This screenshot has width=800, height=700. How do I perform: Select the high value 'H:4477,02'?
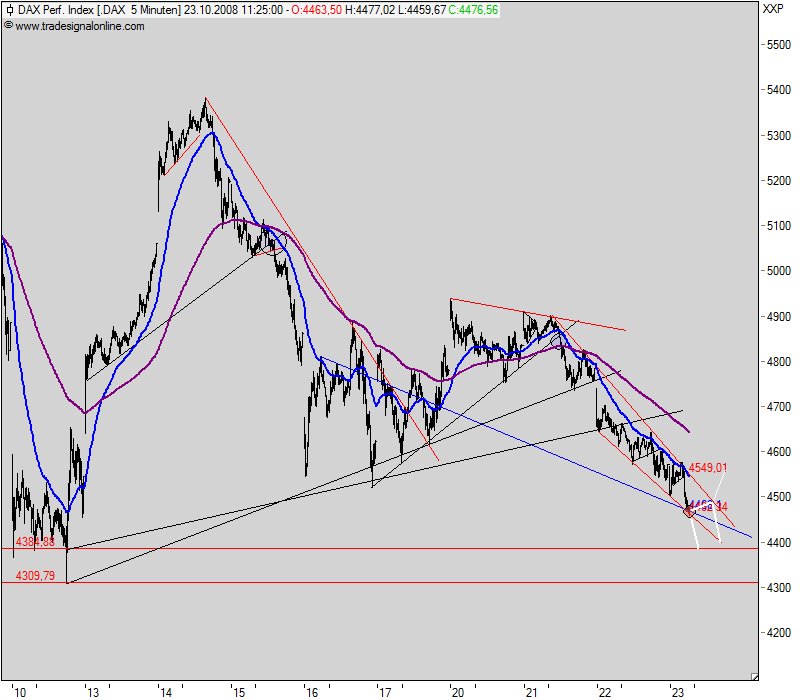(370, 10)
